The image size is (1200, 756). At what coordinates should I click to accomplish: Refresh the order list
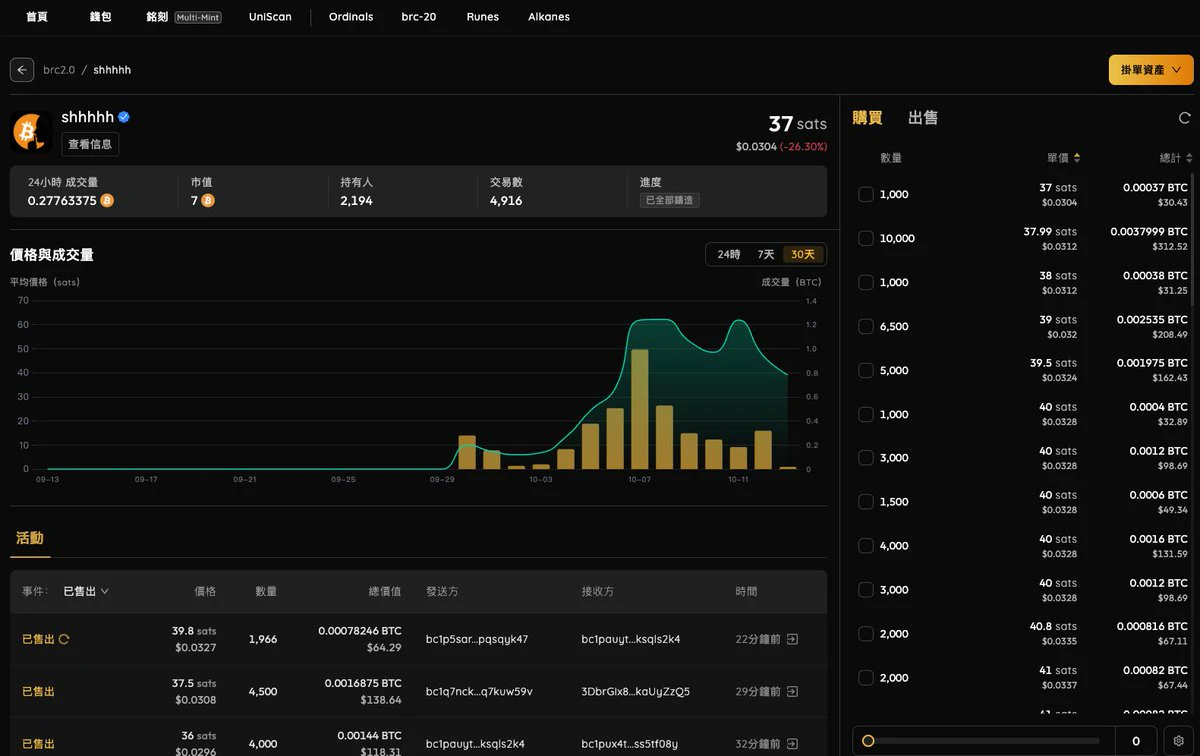[1185, 118]
